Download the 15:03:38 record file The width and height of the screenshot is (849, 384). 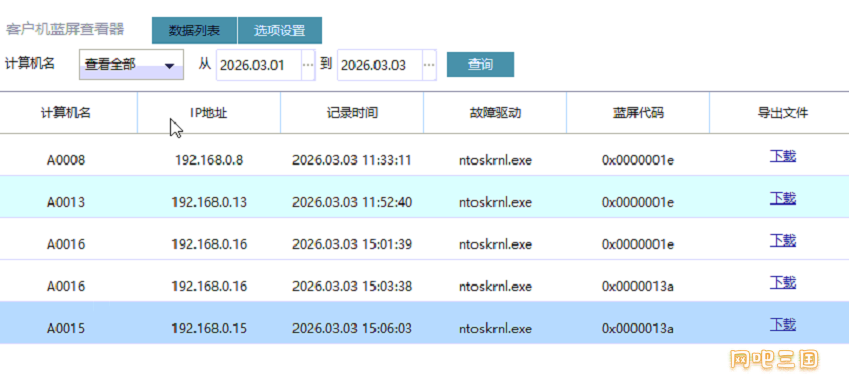pyautogui.click(x=783, y=283)
